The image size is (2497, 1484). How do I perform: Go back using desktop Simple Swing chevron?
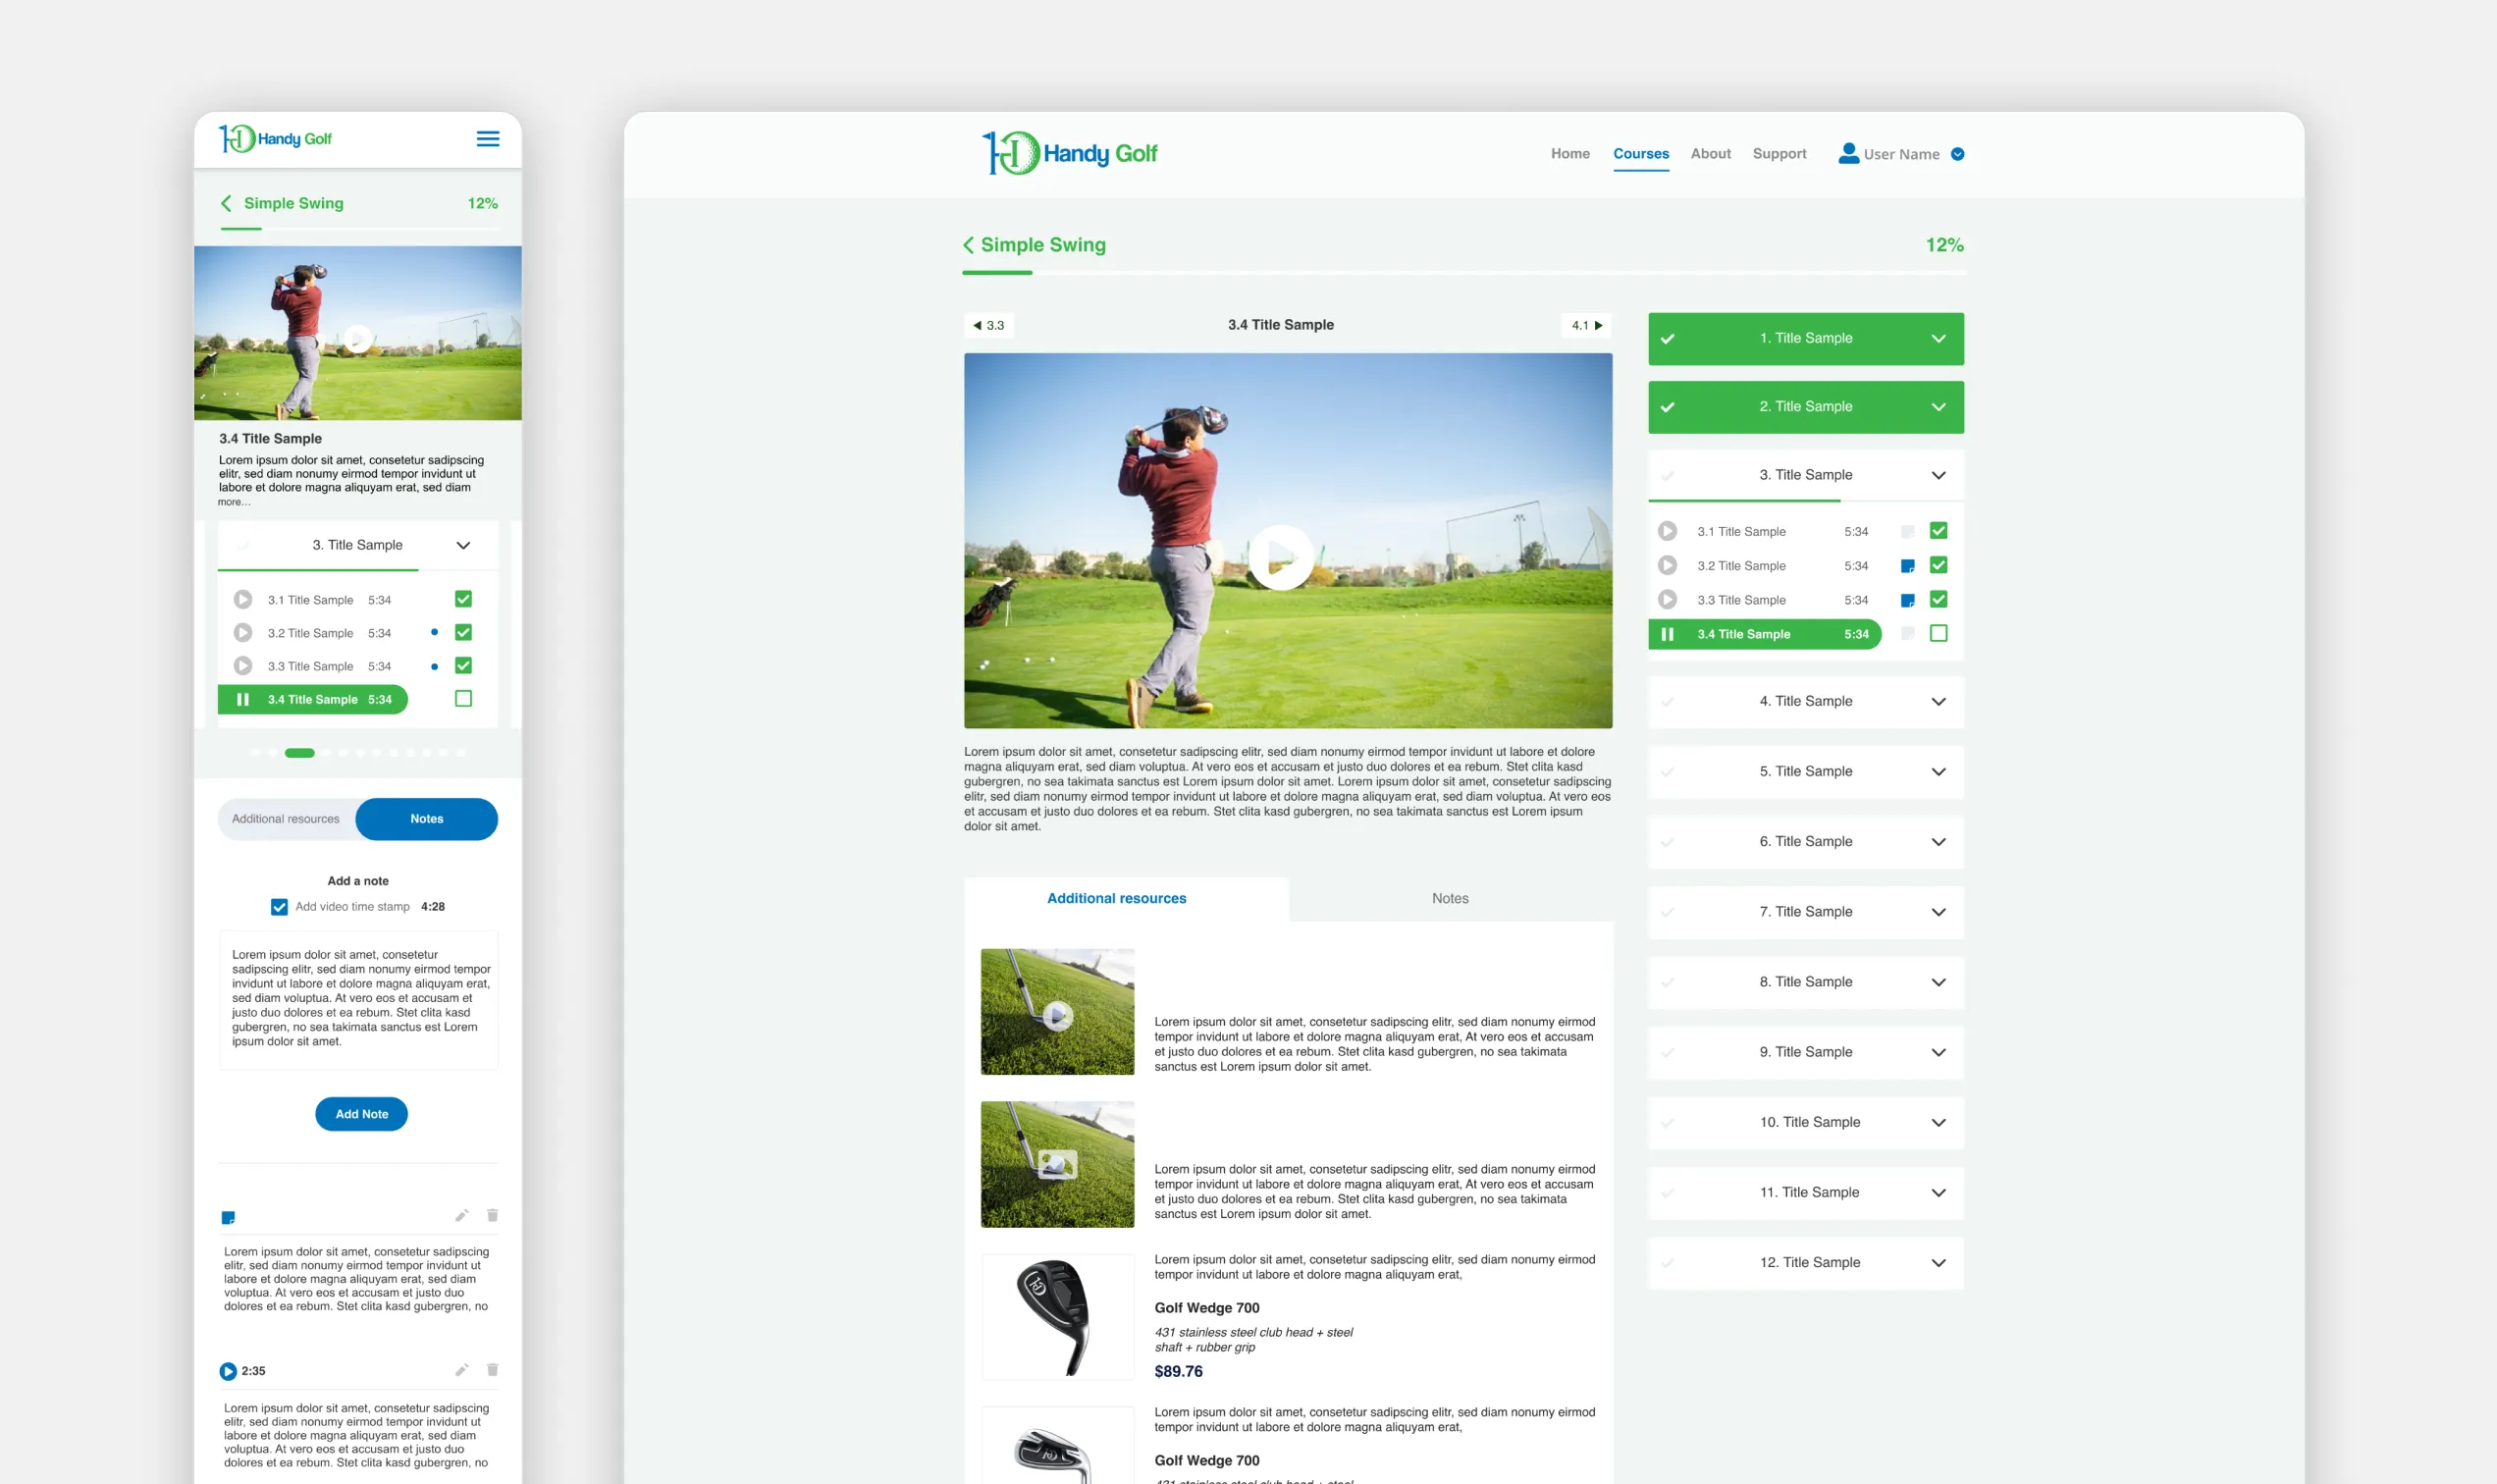pyautogui.click(x=968, y=245)
